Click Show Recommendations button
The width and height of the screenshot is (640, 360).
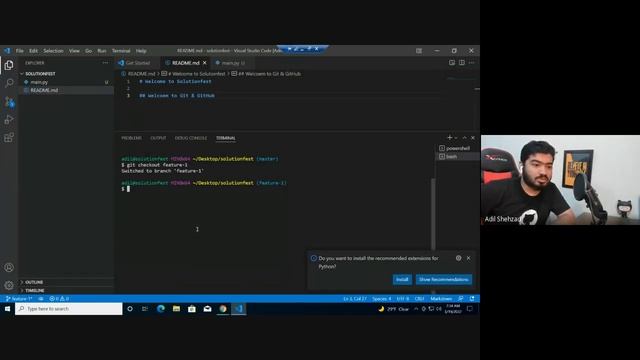[444, 279]
